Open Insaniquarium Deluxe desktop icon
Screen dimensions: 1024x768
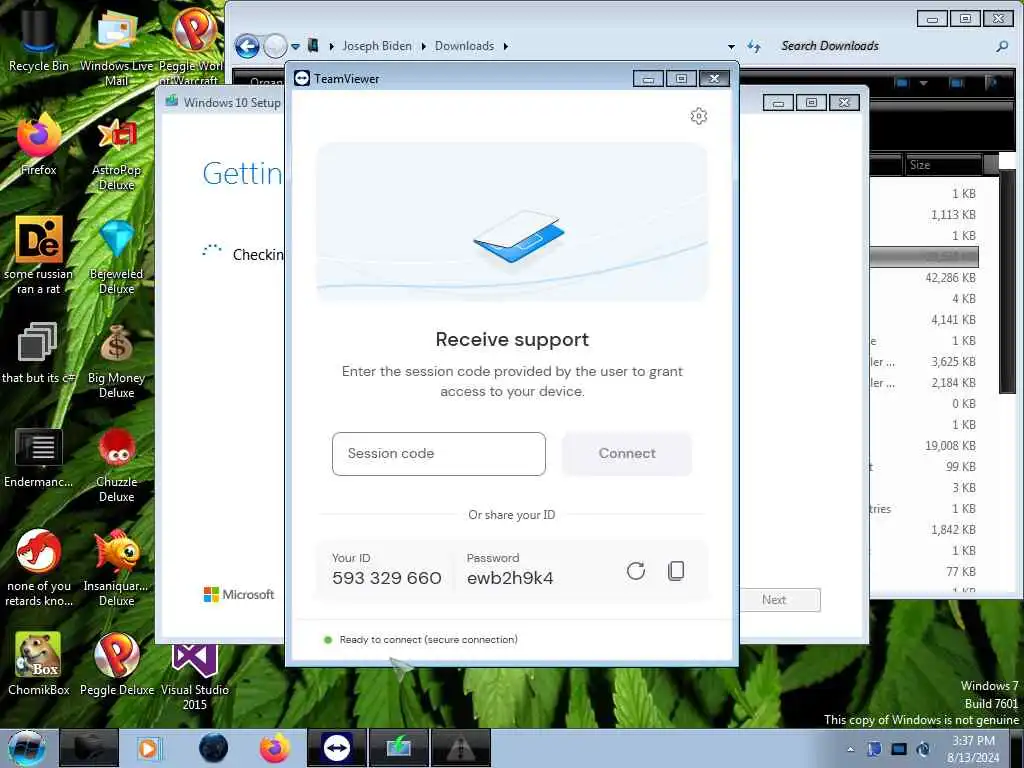point(116,568)
